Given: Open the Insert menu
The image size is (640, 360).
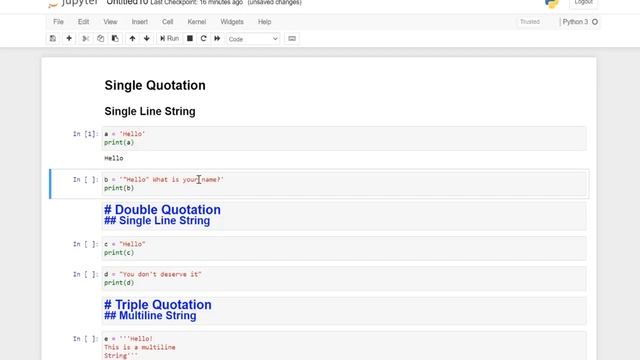Looking at the screenshot, I should coord(140,22).
